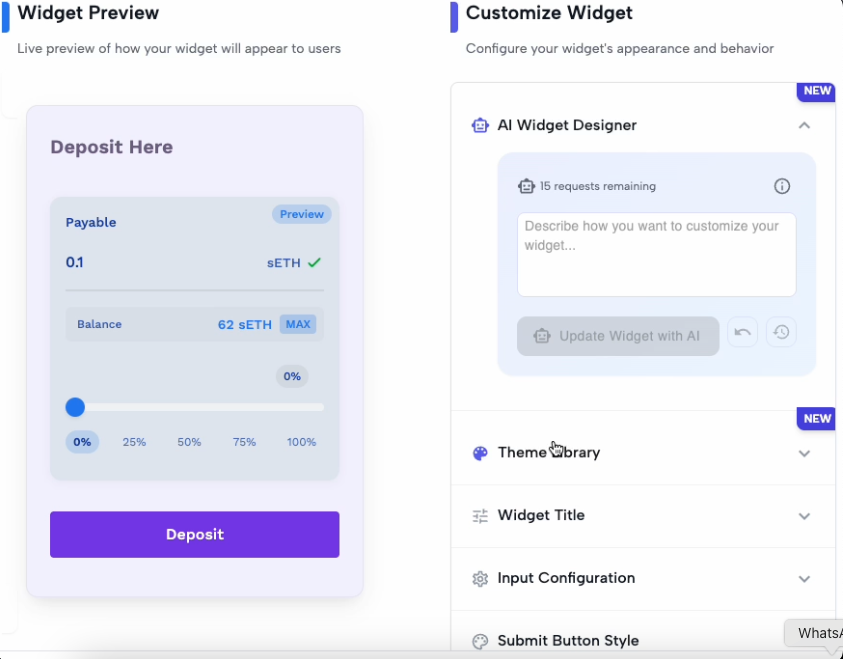Click the widget description text box
The image size is (843, 659).
(656, 254)
